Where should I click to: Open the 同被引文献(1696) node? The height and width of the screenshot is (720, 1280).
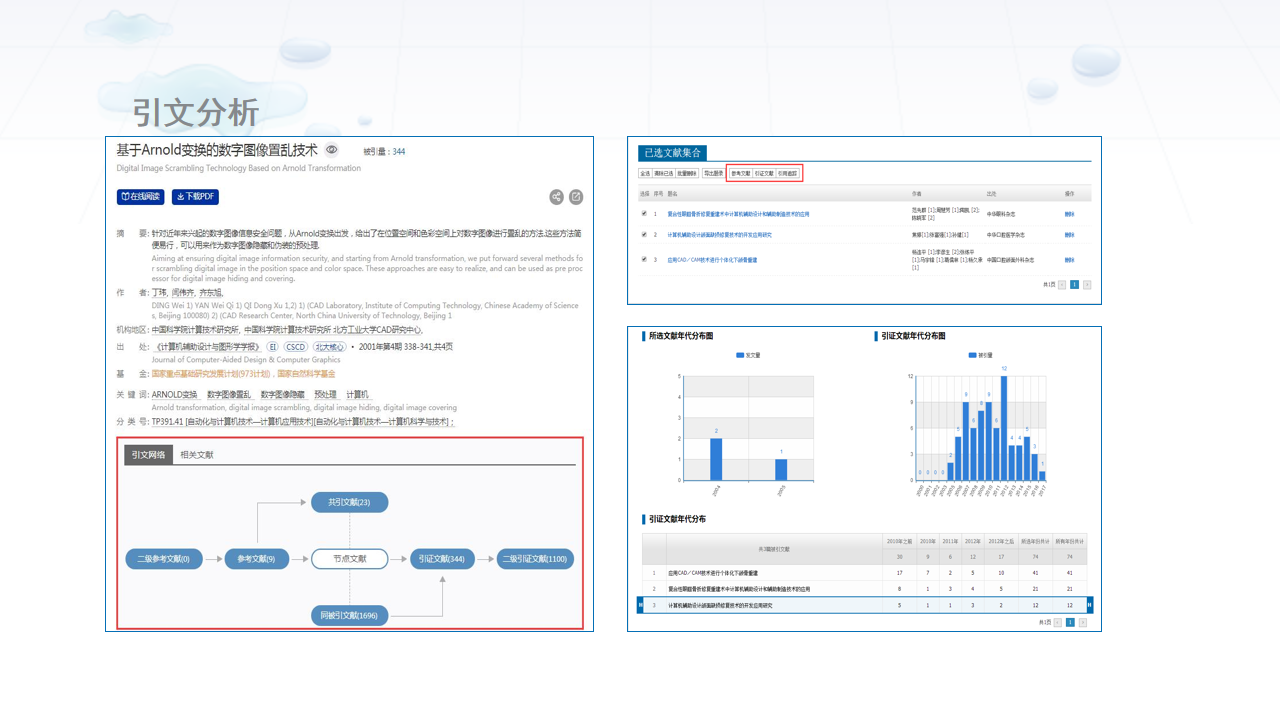point(349,615)
